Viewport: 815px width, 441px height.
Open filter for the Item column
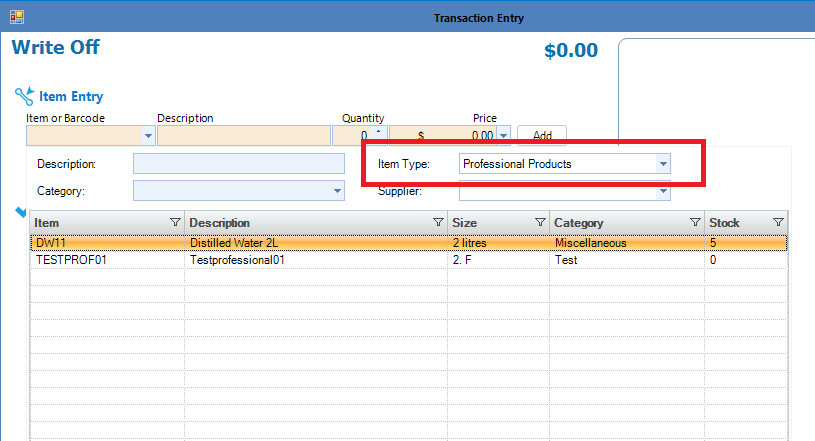(x=175, y=222)
